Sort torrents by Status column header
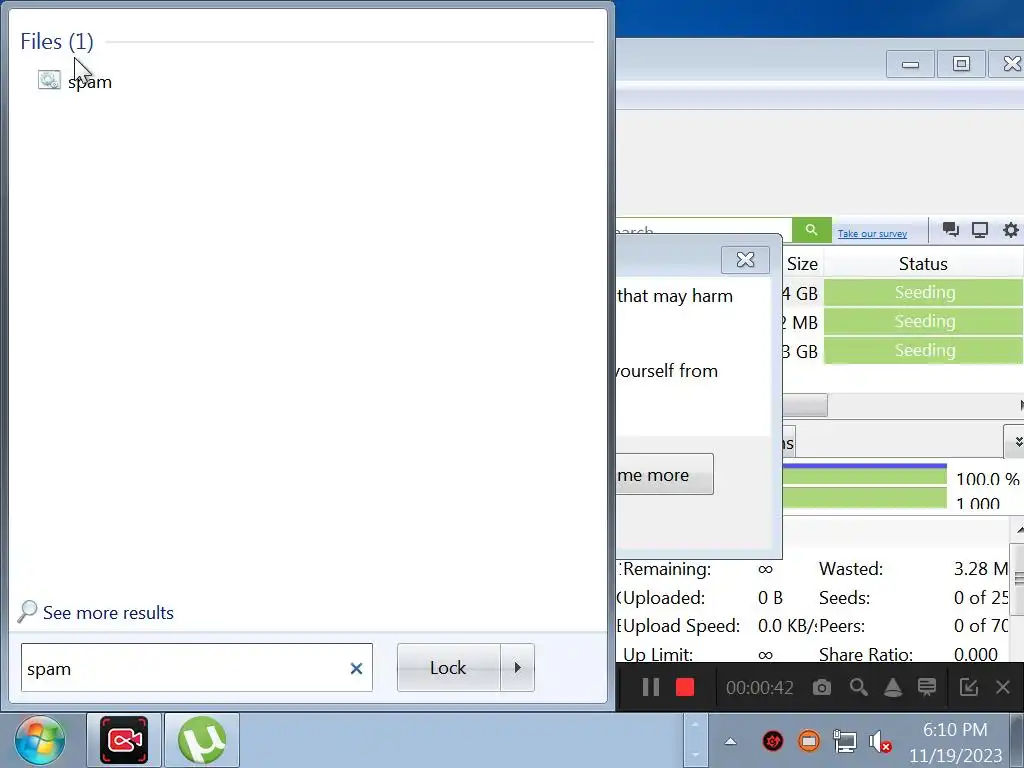The width and height of the screenshot is (1024, 768). tap(923, 264)
